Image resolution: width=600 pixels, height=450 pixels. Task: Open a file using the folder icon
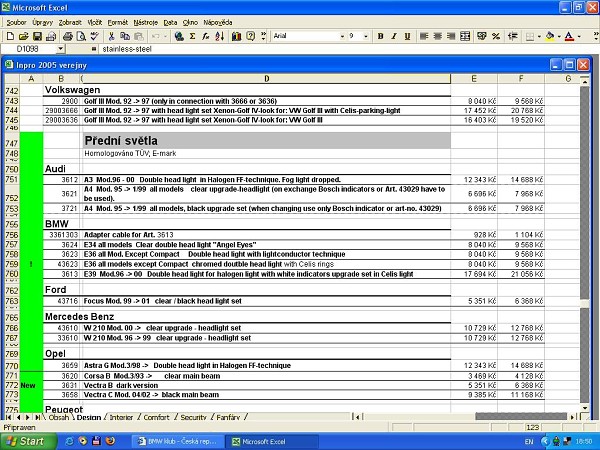tap(24, 36)
